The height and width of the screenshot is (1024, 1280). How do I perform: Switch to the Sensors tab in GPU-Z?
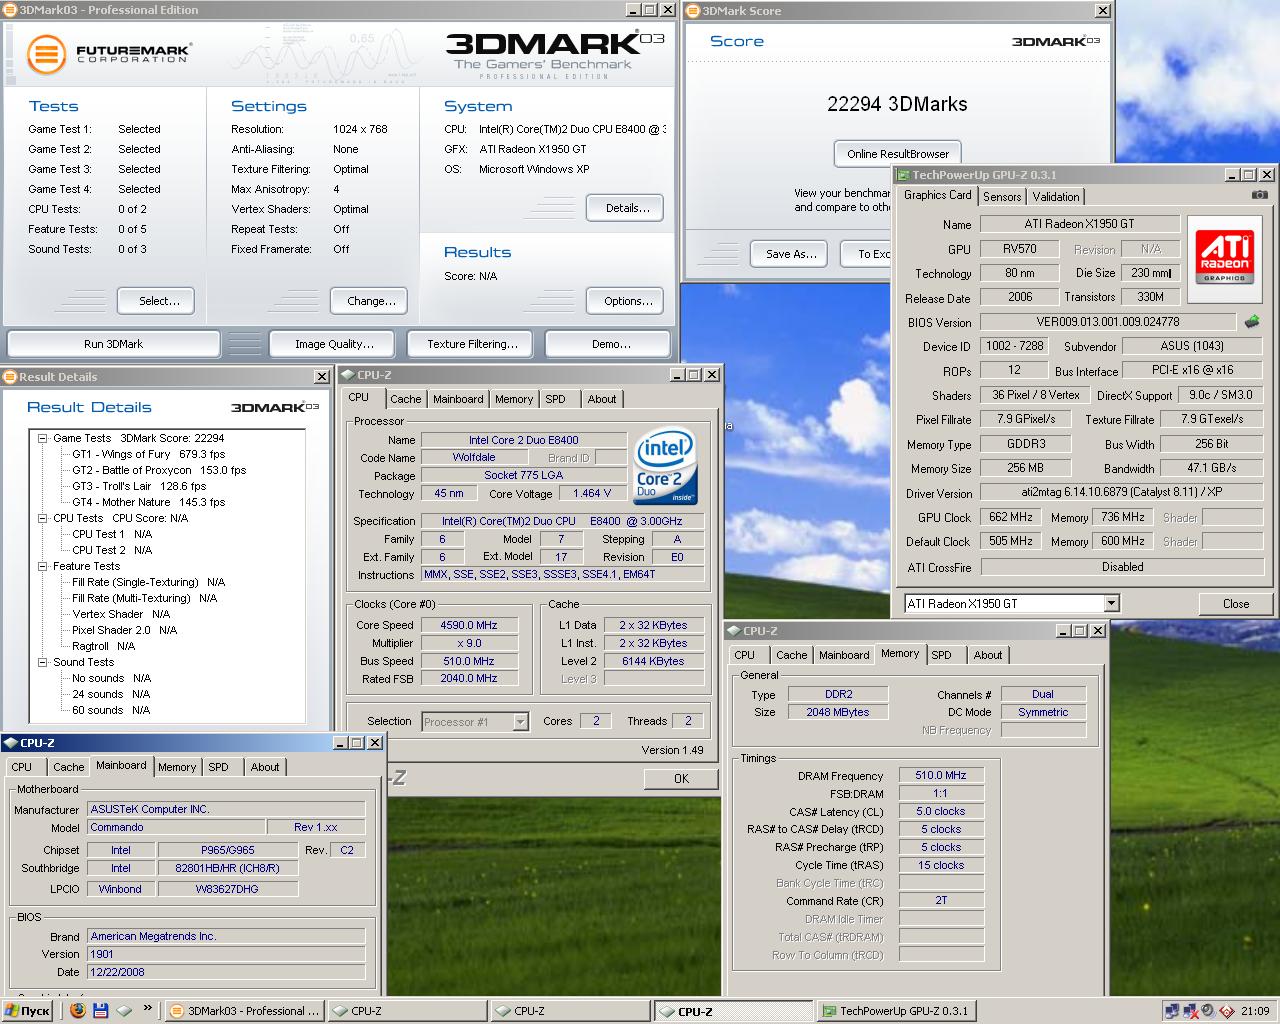1002,197
